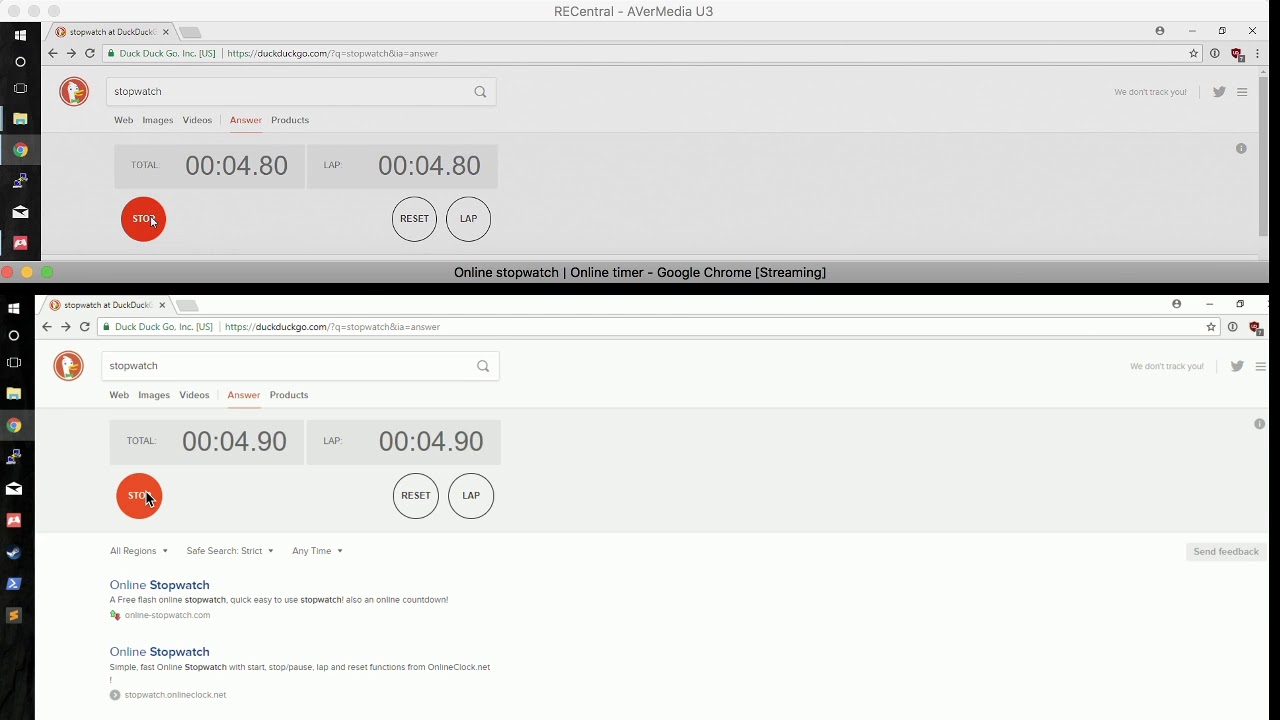Open Chrome three-dot menu in RECentral window
Viewport: 1280px width, 720px height.
pyautogui.click(x=1258, y=54)
